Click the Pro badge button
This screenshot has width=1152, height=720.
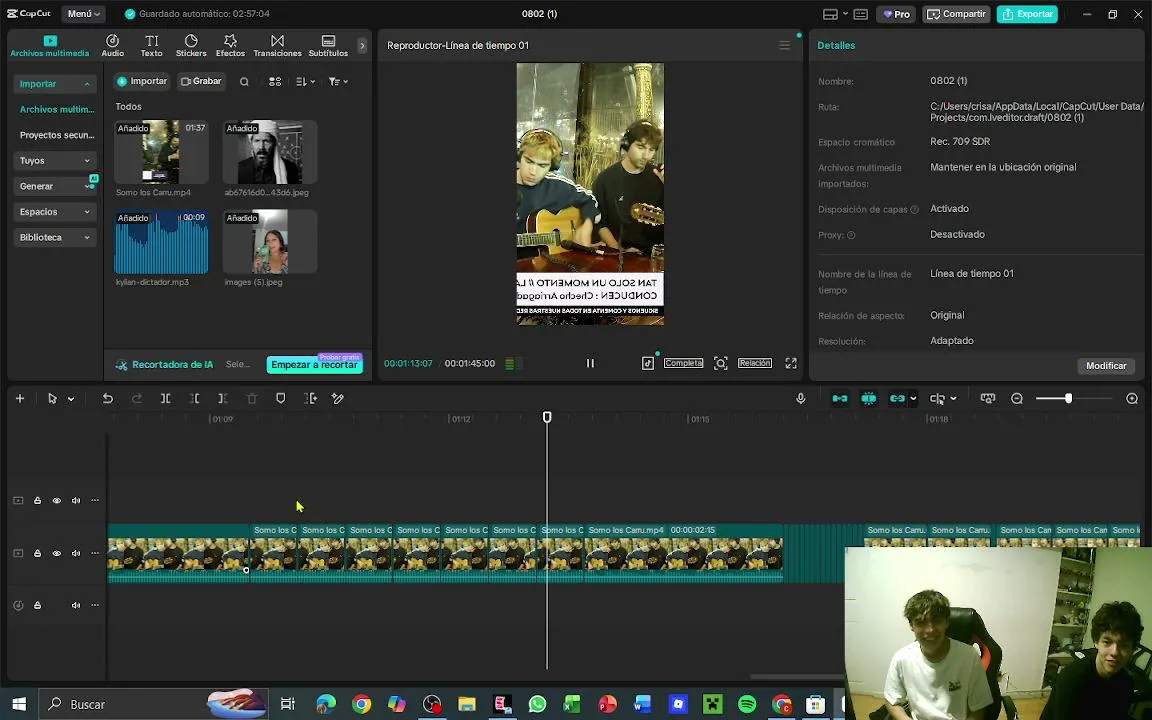(x=896, y=14)
